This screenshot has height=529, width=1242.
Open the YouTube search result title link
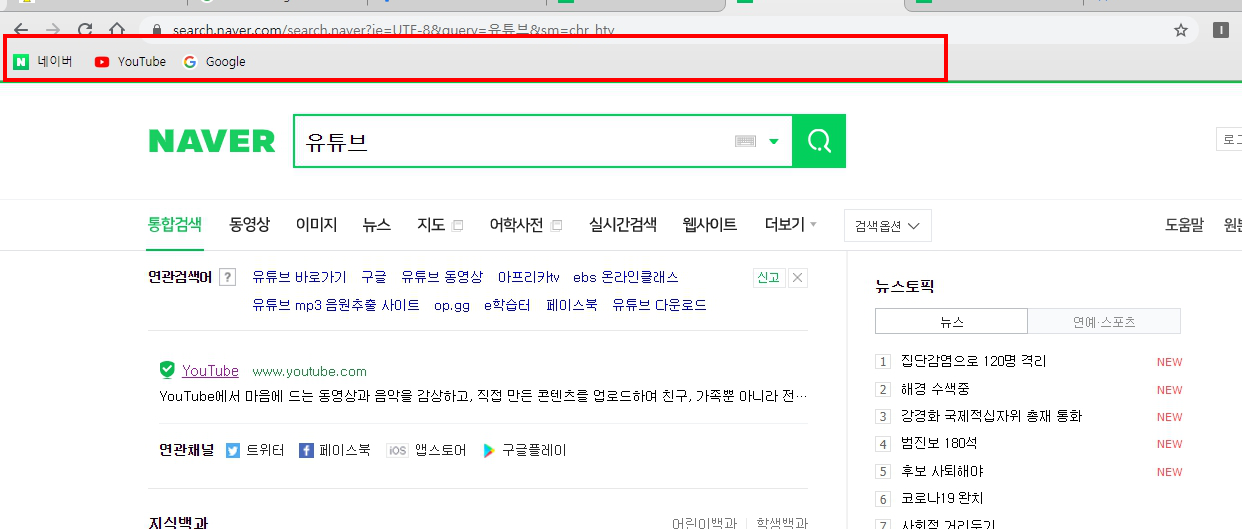210,370
